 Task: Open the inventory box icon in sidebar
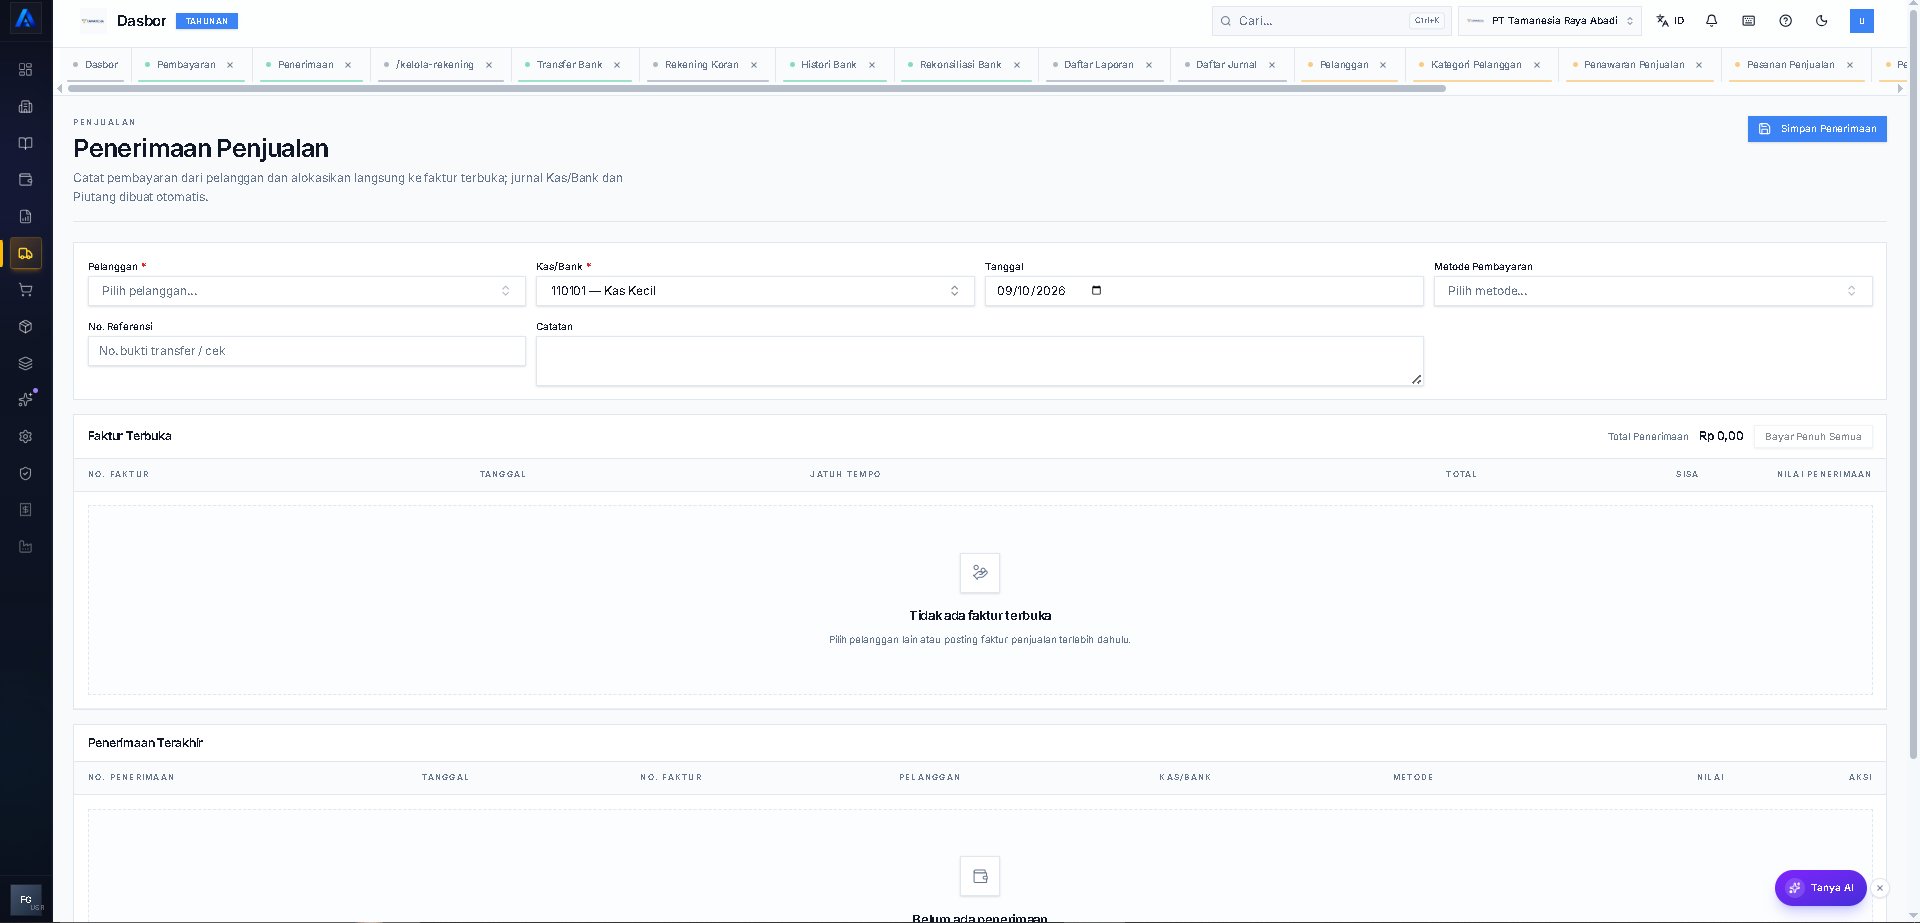(x=26, y=327)
